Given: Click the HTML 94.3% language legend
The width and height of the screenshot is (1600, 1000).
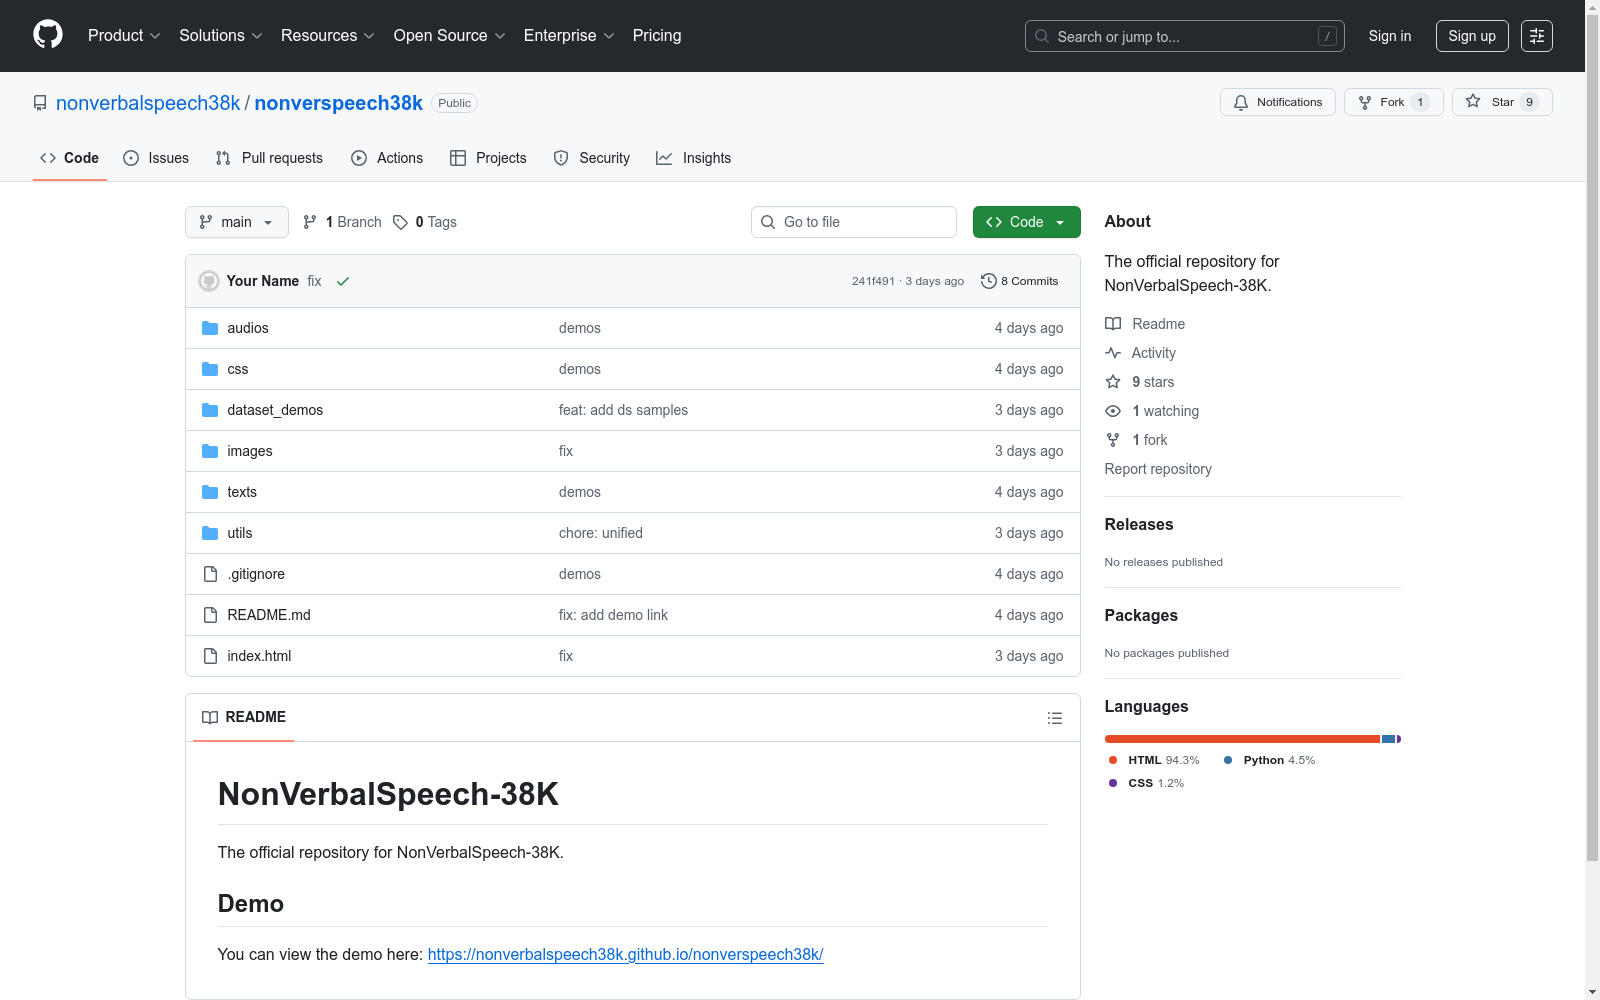Looking at the screenshot, I should tap(1154, 760).
